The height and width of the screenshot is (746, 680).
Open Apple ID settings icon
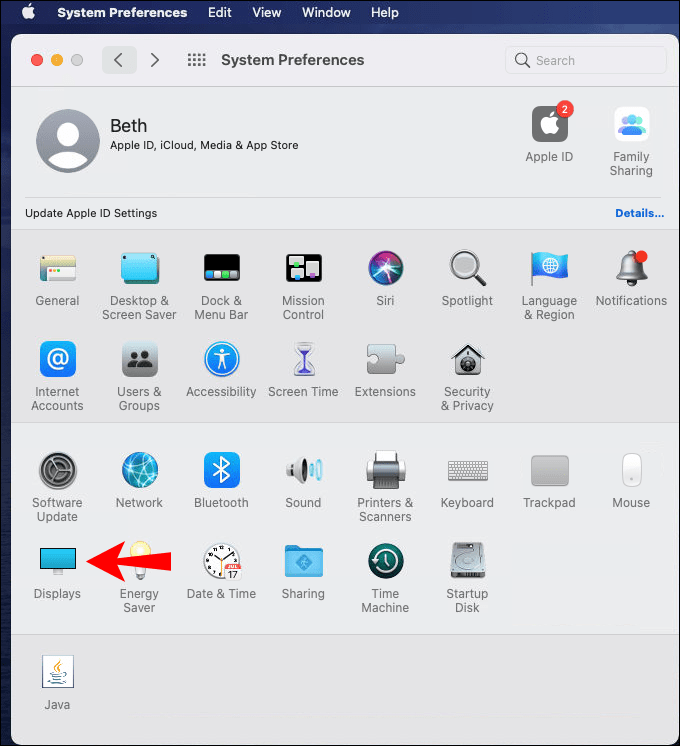coord(550,124)
